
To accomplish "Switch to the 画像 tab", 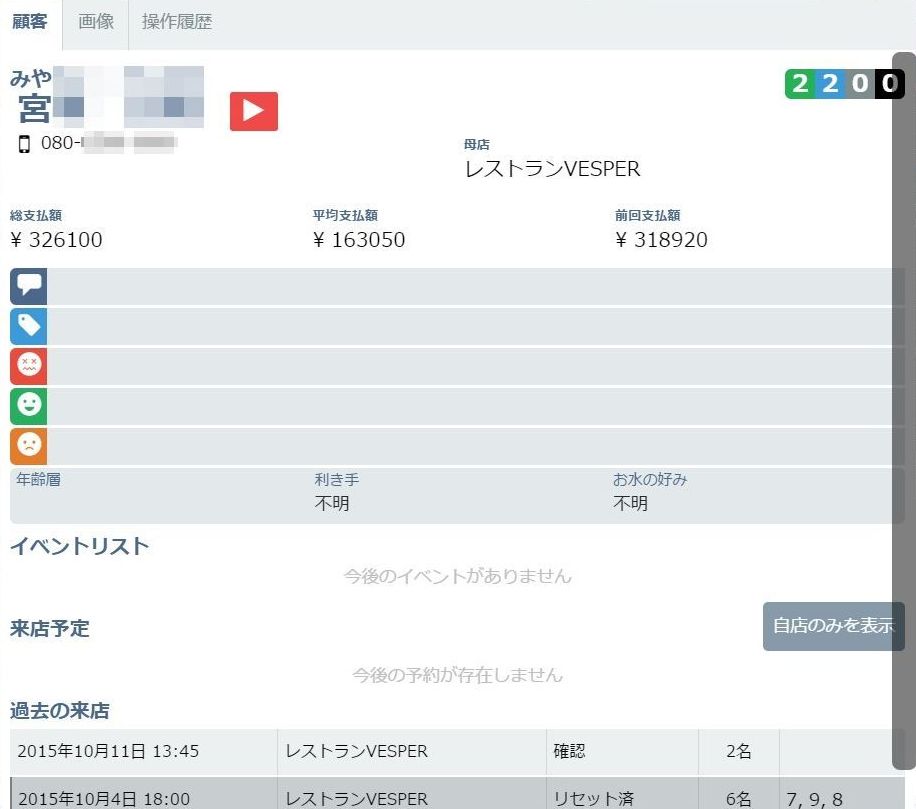I will 95,21.
